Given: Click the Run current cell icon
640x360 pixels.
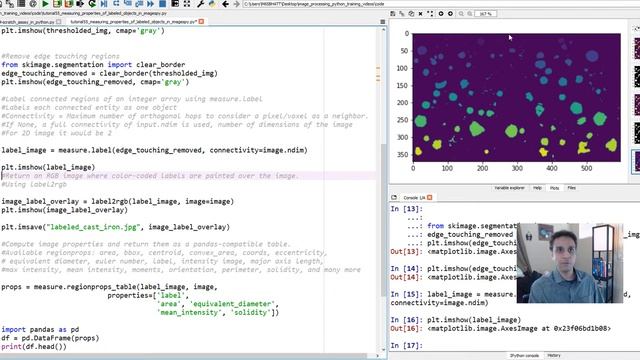Looking at the screenshot, I should point(57,4).
